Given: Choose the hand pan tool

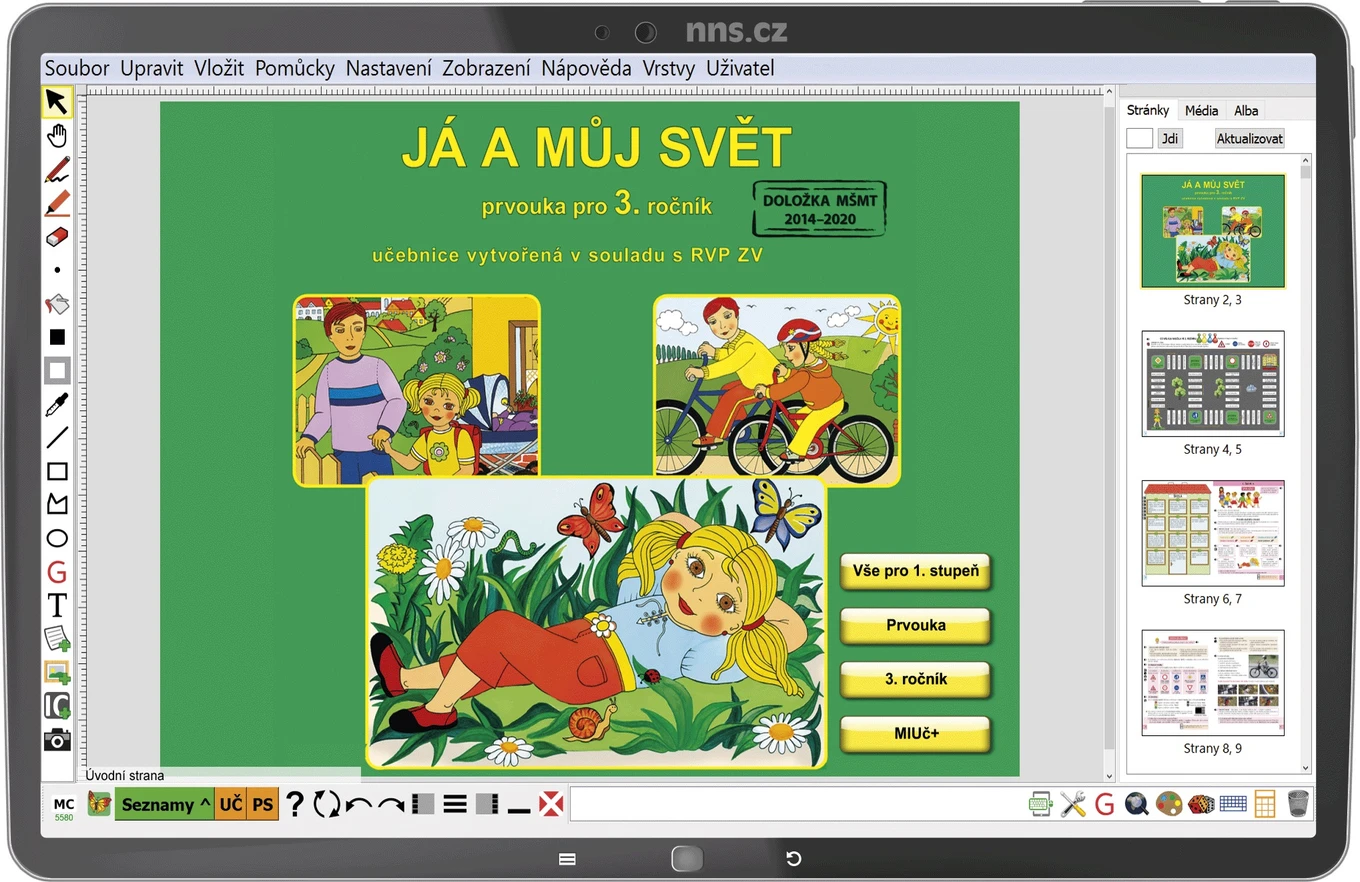Looking at the screenshot, I should point(57,136).
